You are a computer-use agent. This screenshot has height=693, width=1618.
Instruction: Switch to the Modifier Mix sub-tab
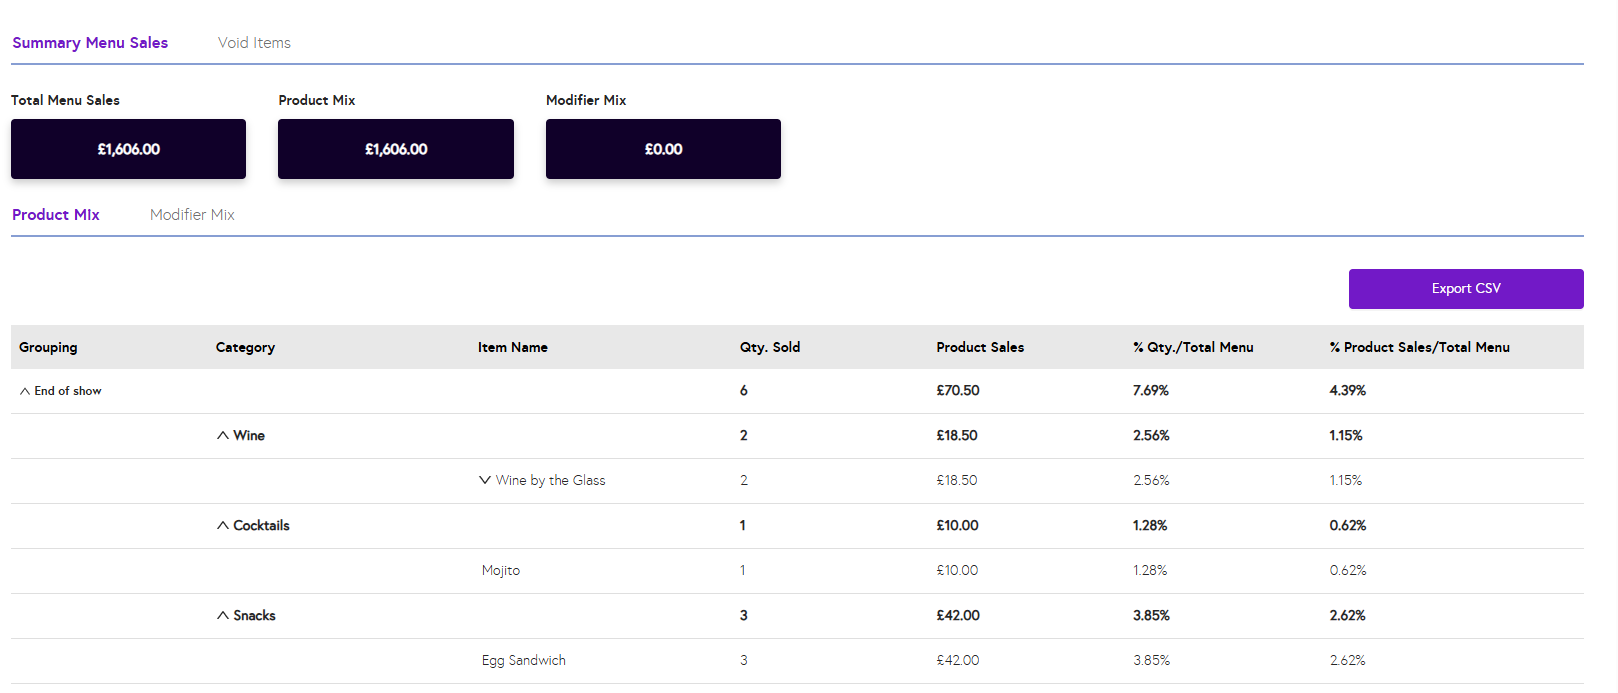tap(192, 215)
